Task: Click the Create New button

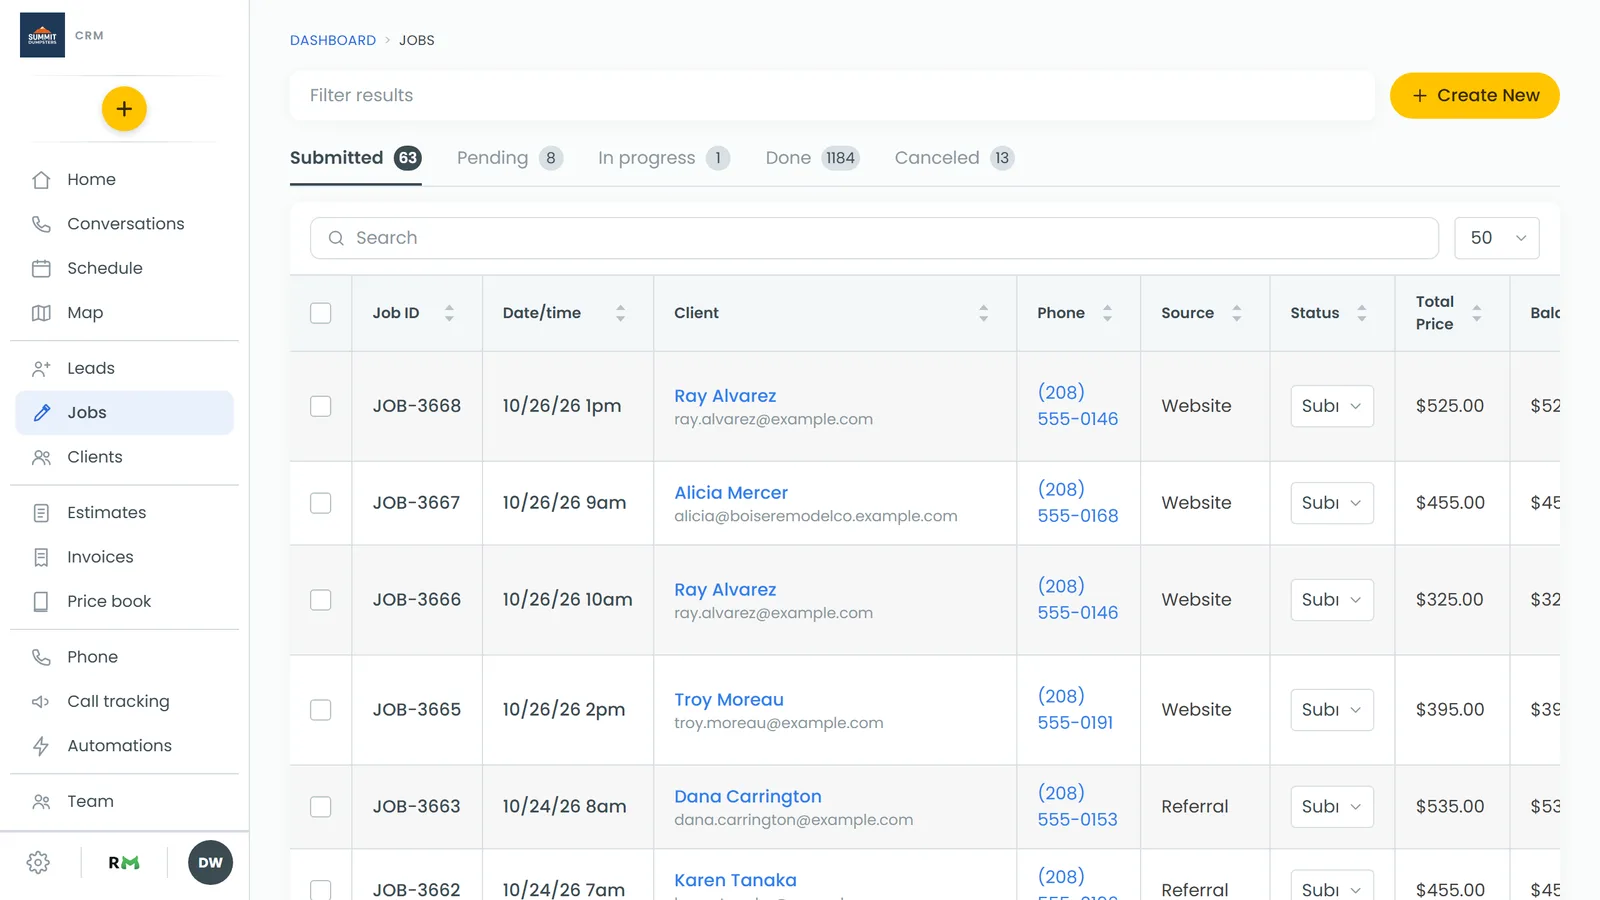Action: tap(1475, 96)
